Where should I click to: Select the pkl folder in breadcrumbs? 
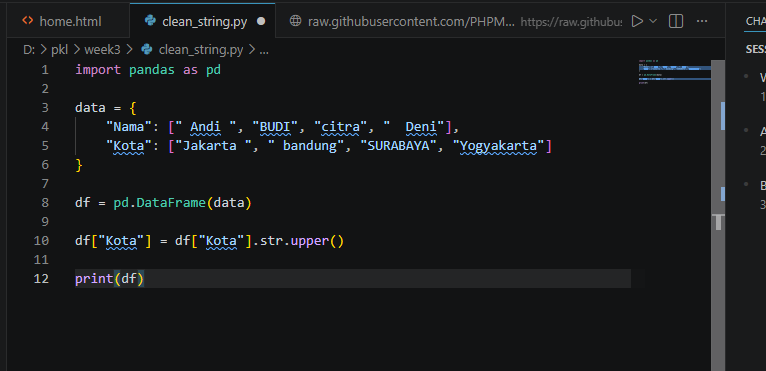tap(60, 49)
